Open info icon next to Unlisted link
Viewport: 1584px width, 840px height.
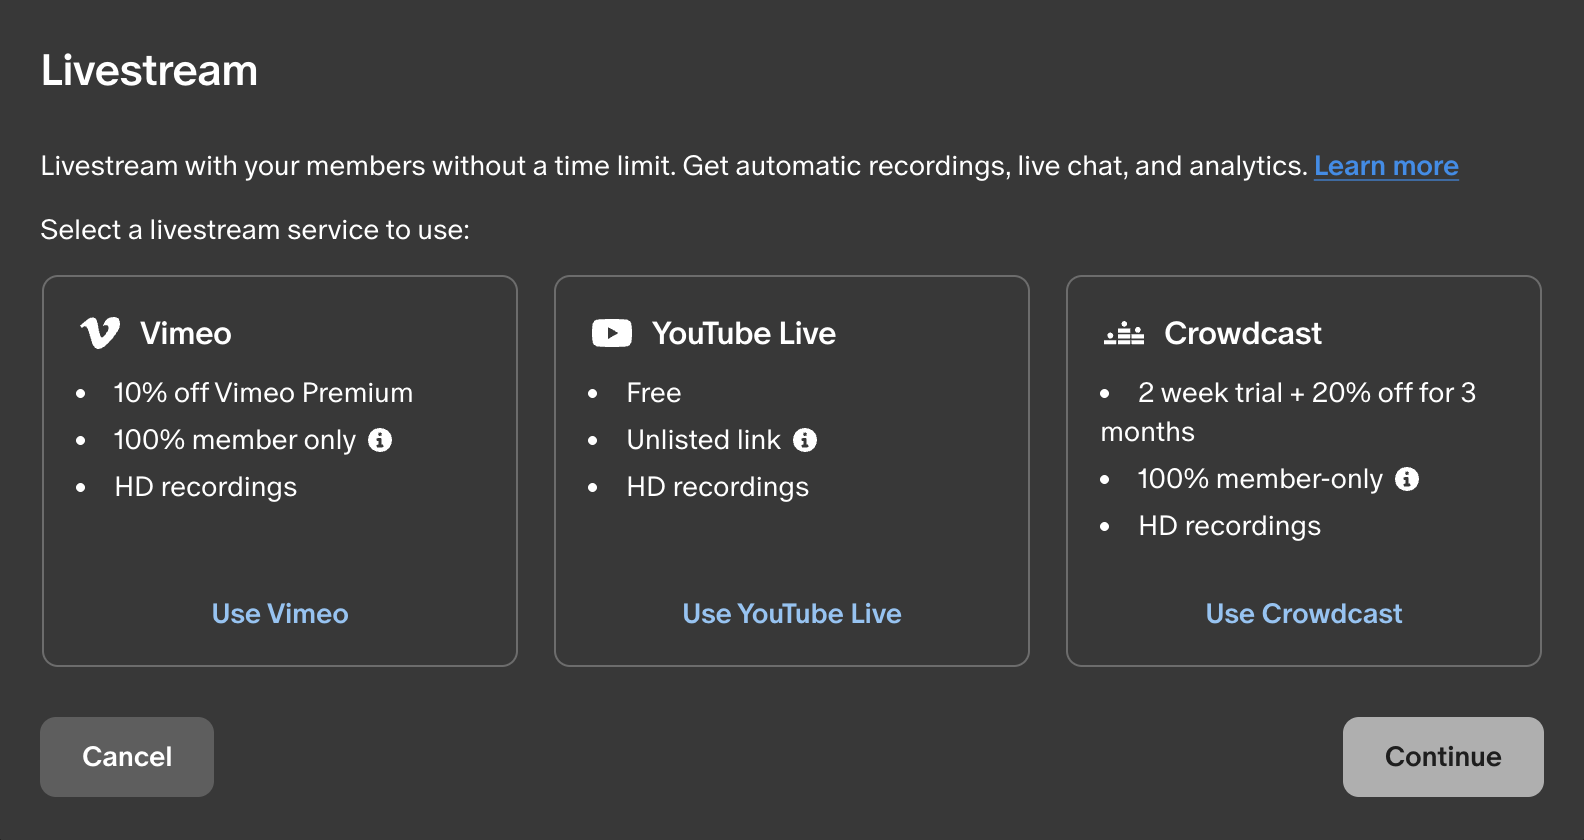(805, 440)
